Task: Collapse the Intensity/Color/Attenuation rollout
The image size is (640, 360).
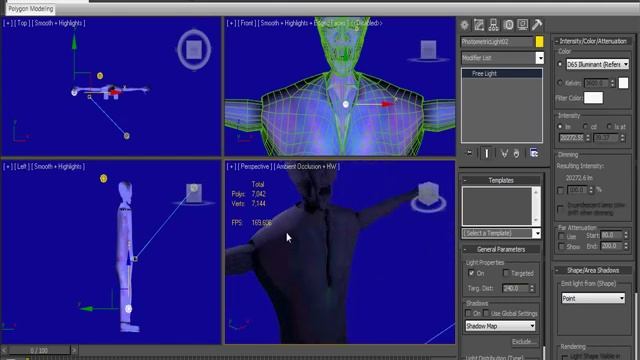Action: tap(592, 41)
